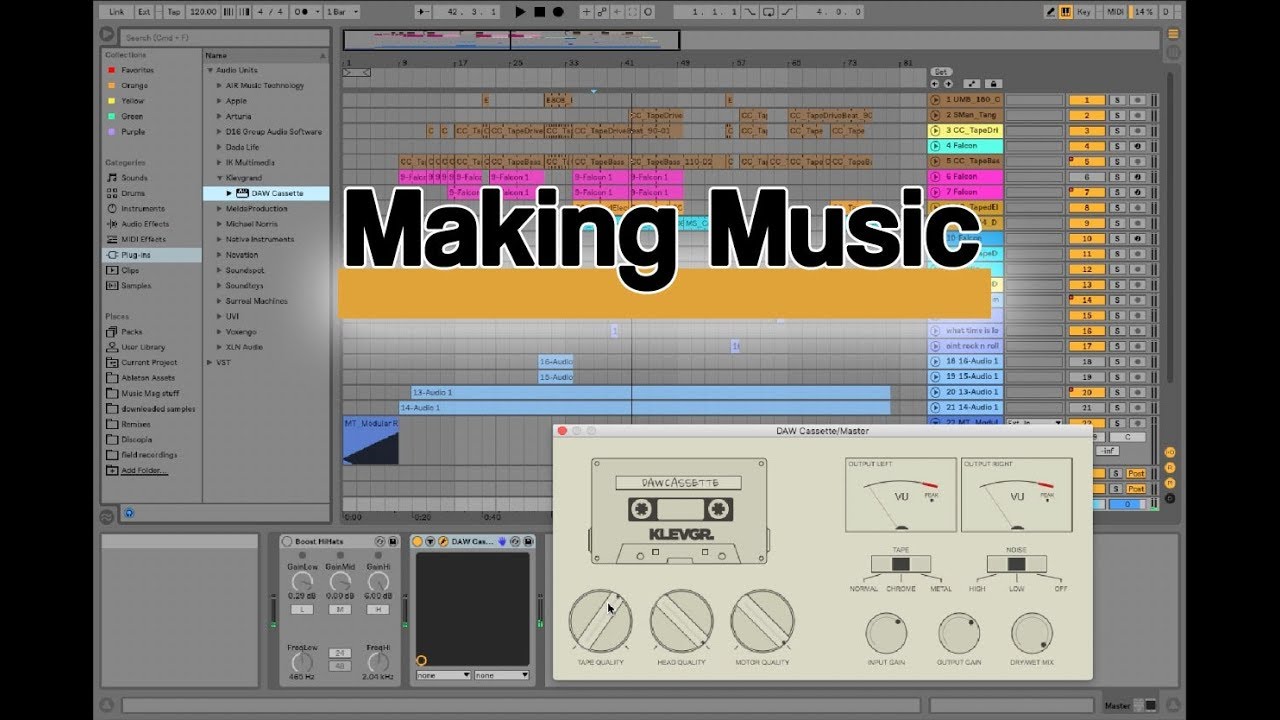Toggle Boost HiHats device activator
The image size is (1280, 720).
coord(287,541)
